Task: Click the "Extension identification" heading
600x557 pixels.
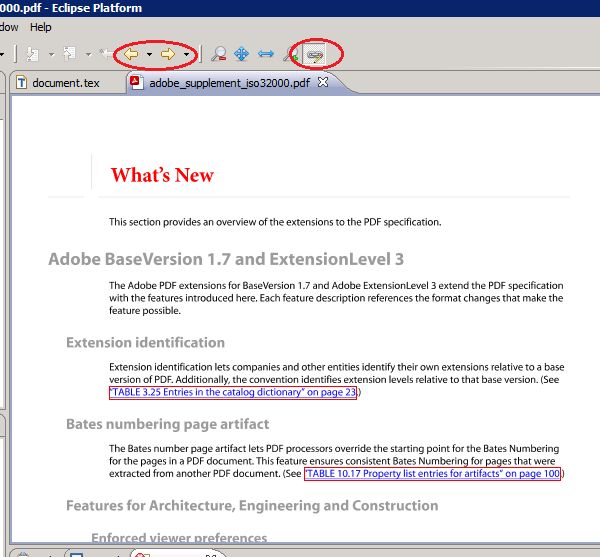Action: (145, 342)
